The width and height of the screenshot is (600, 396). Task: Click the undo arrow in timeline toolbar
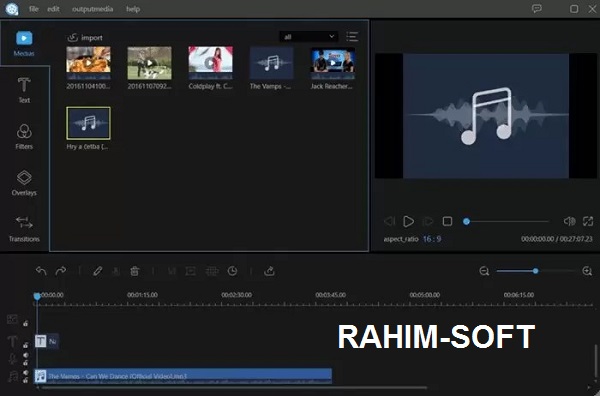tap(41, 271)
